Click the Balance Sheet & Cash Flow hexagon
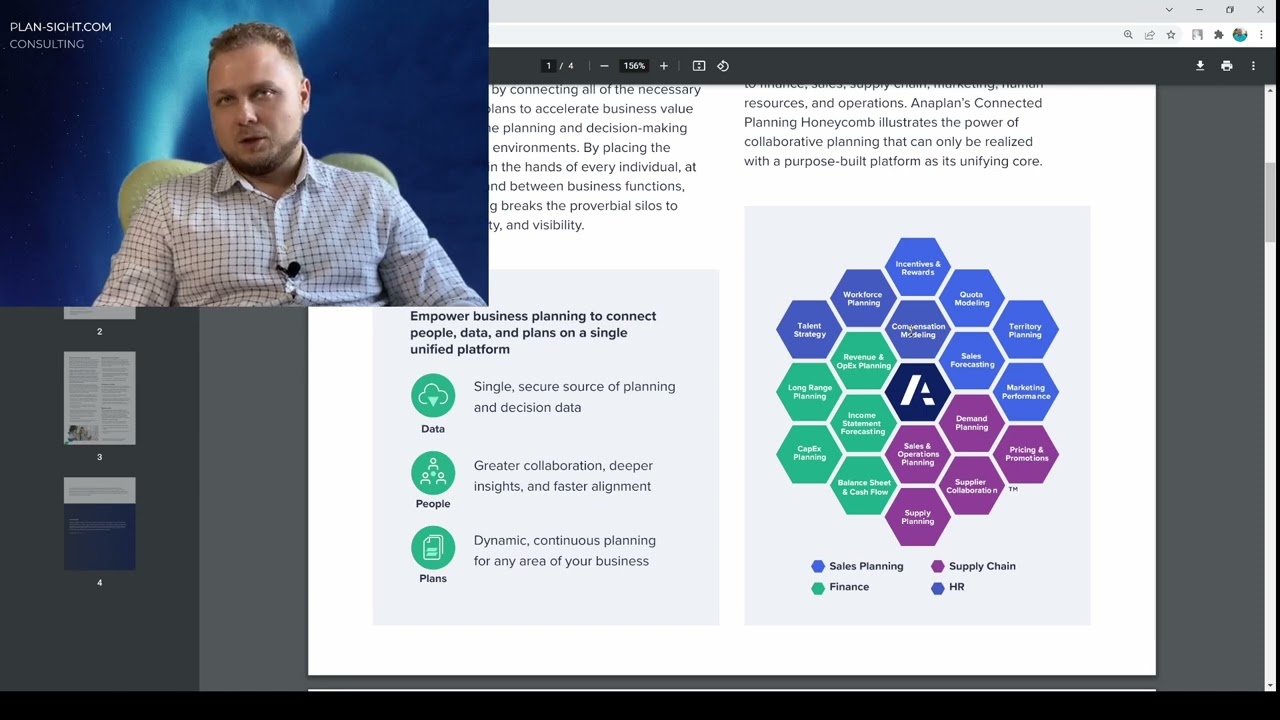This screenshot has height=720, width=1280. coord(863,486)
